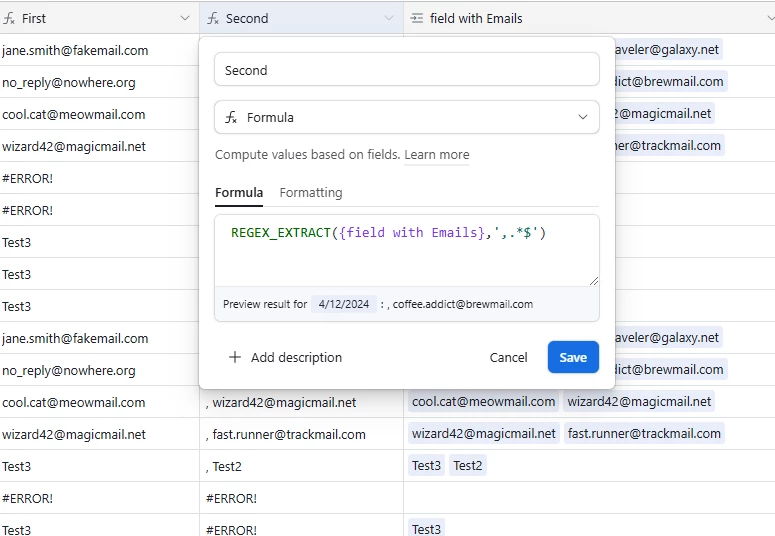Viewport: 775px width, 536px height.
Task: Click the formula icon in field type selector
Action: click(x=231, y=118)
